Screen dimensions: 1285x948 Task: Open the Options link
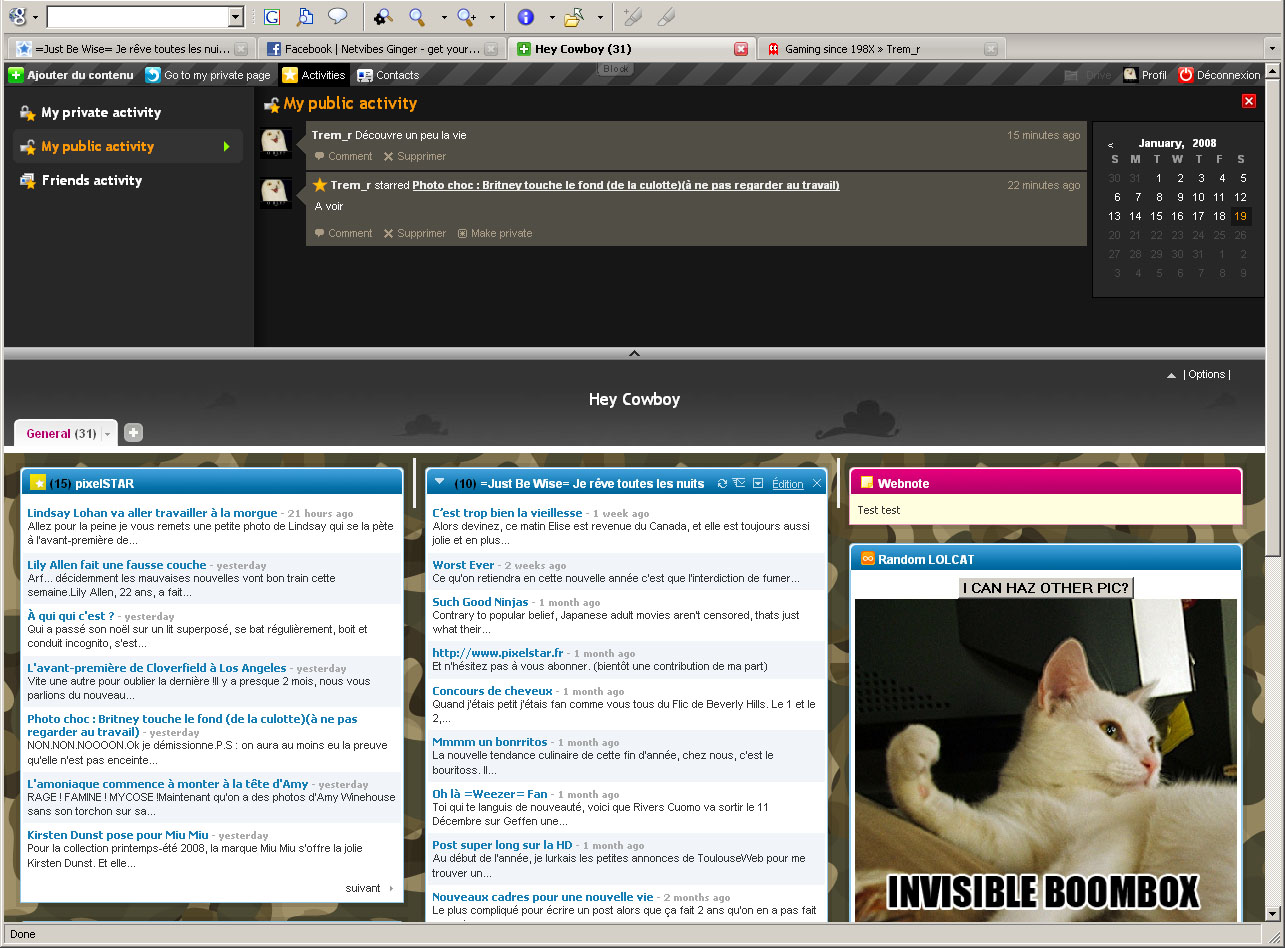[1207, 375]
